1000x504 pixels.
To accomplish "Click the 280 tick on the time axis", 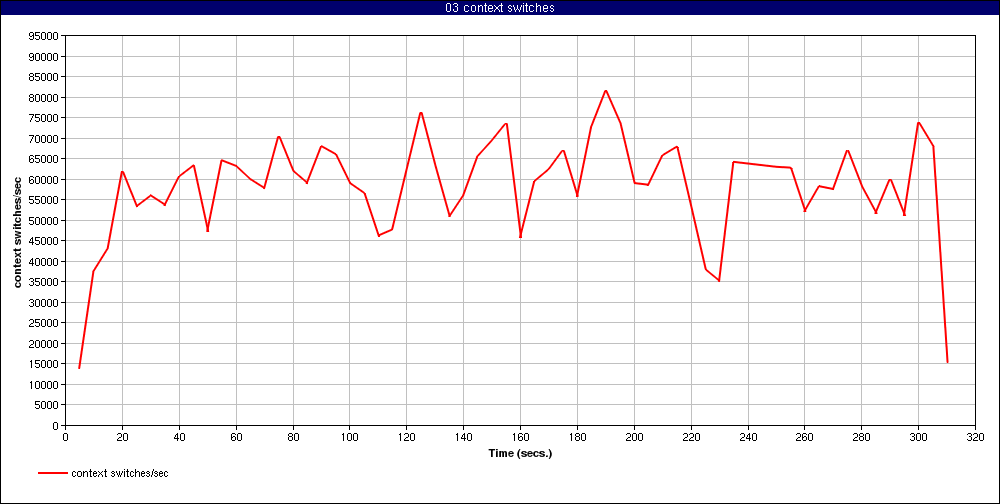I will 862,437.
